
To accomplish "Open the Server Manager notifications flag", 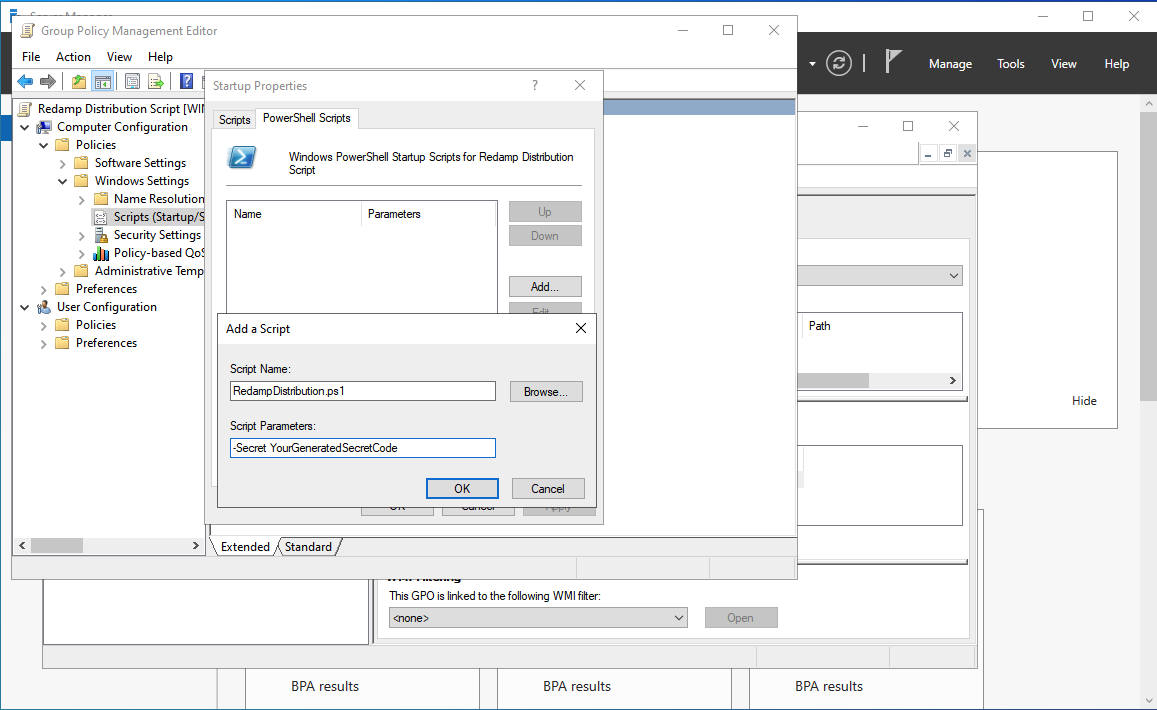I will (893, 62).
